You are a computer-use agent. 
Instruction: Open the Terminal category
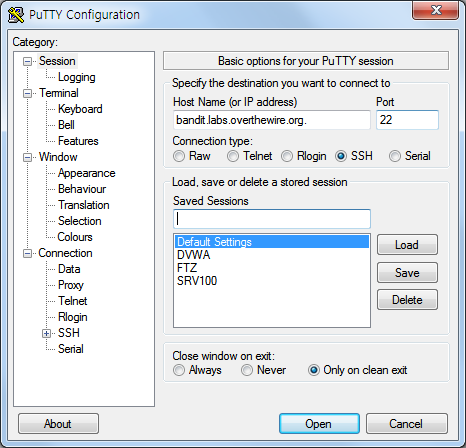click(59, 93)
